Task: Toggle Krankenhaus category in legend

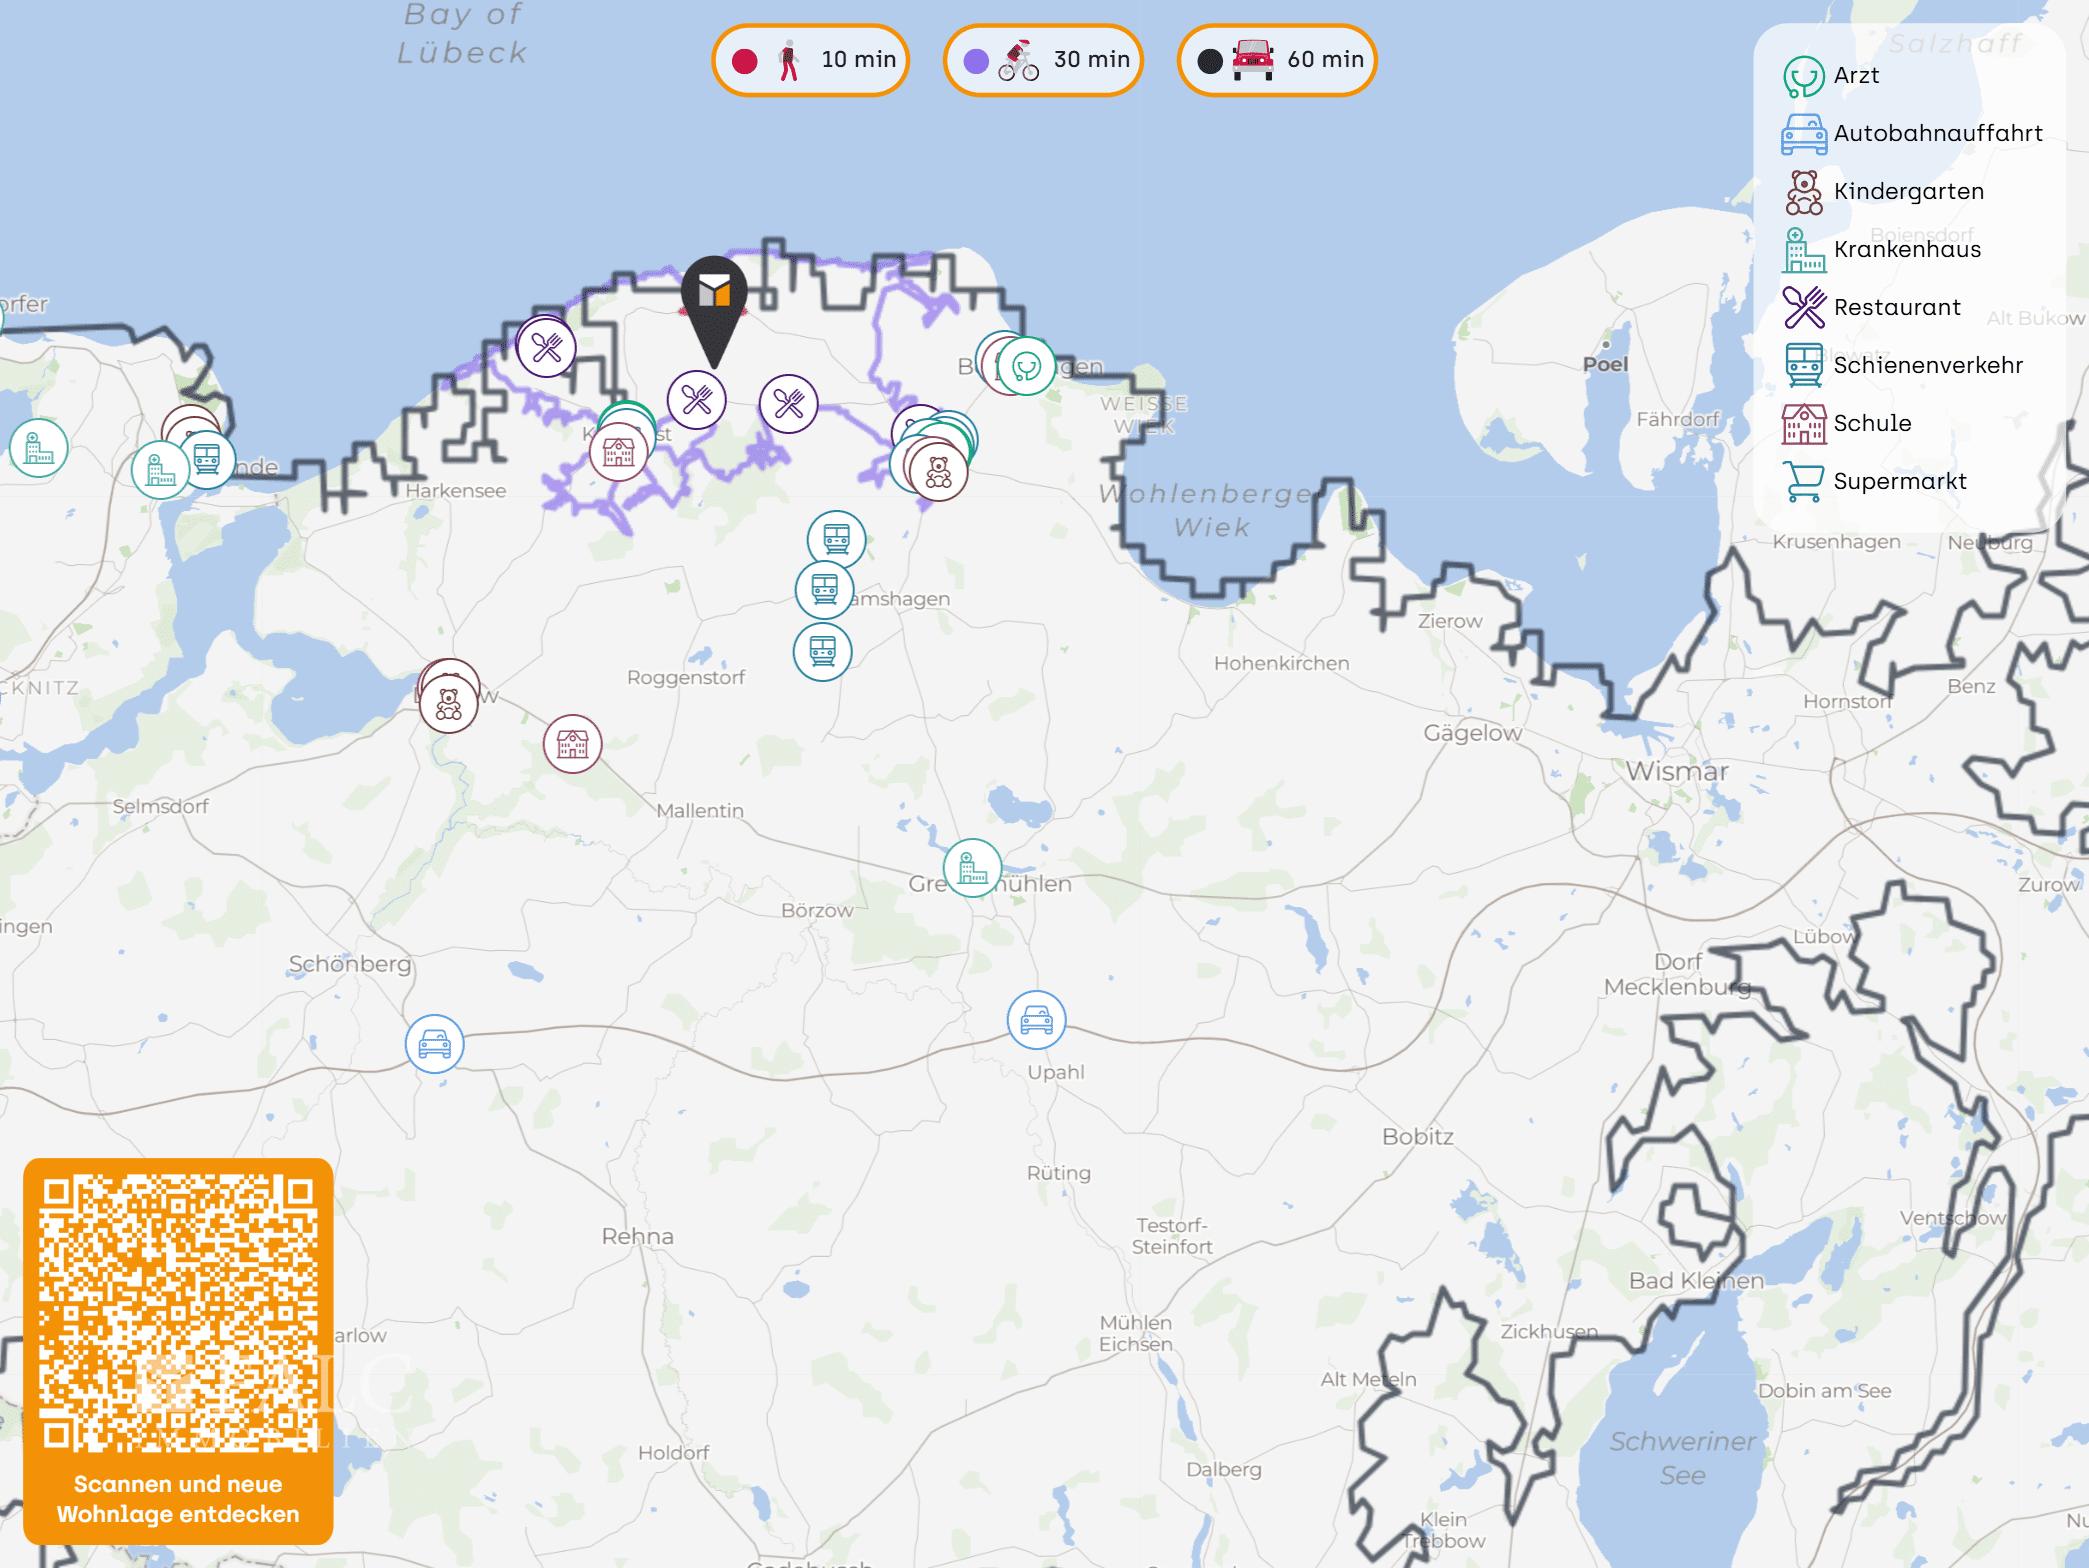Action: point(1882,250)
